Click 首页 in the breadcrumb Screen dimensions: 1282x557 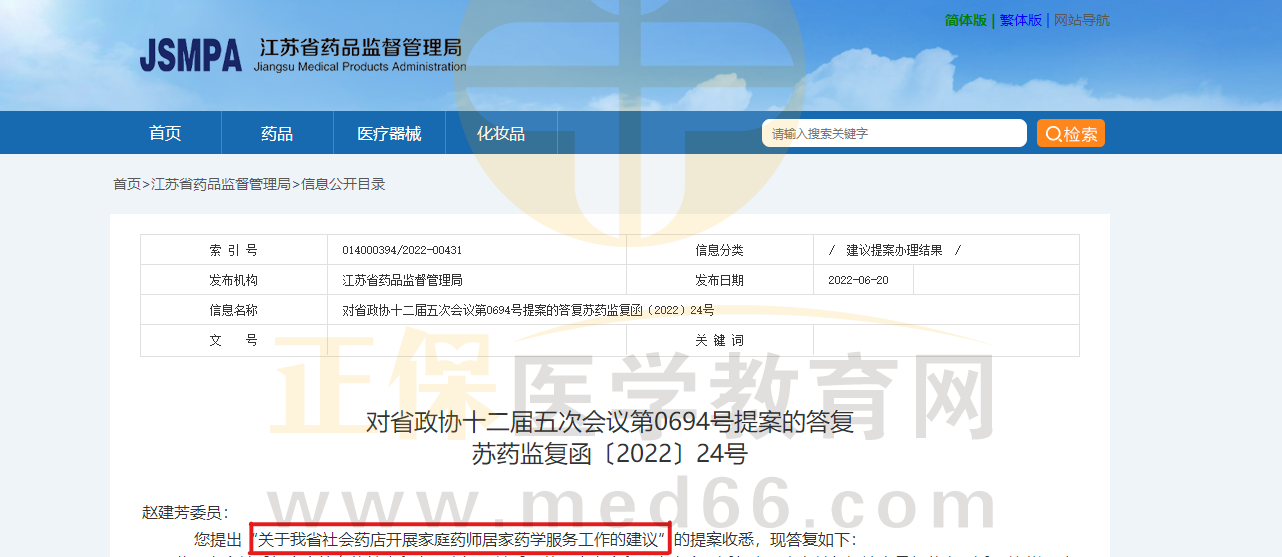126,184
